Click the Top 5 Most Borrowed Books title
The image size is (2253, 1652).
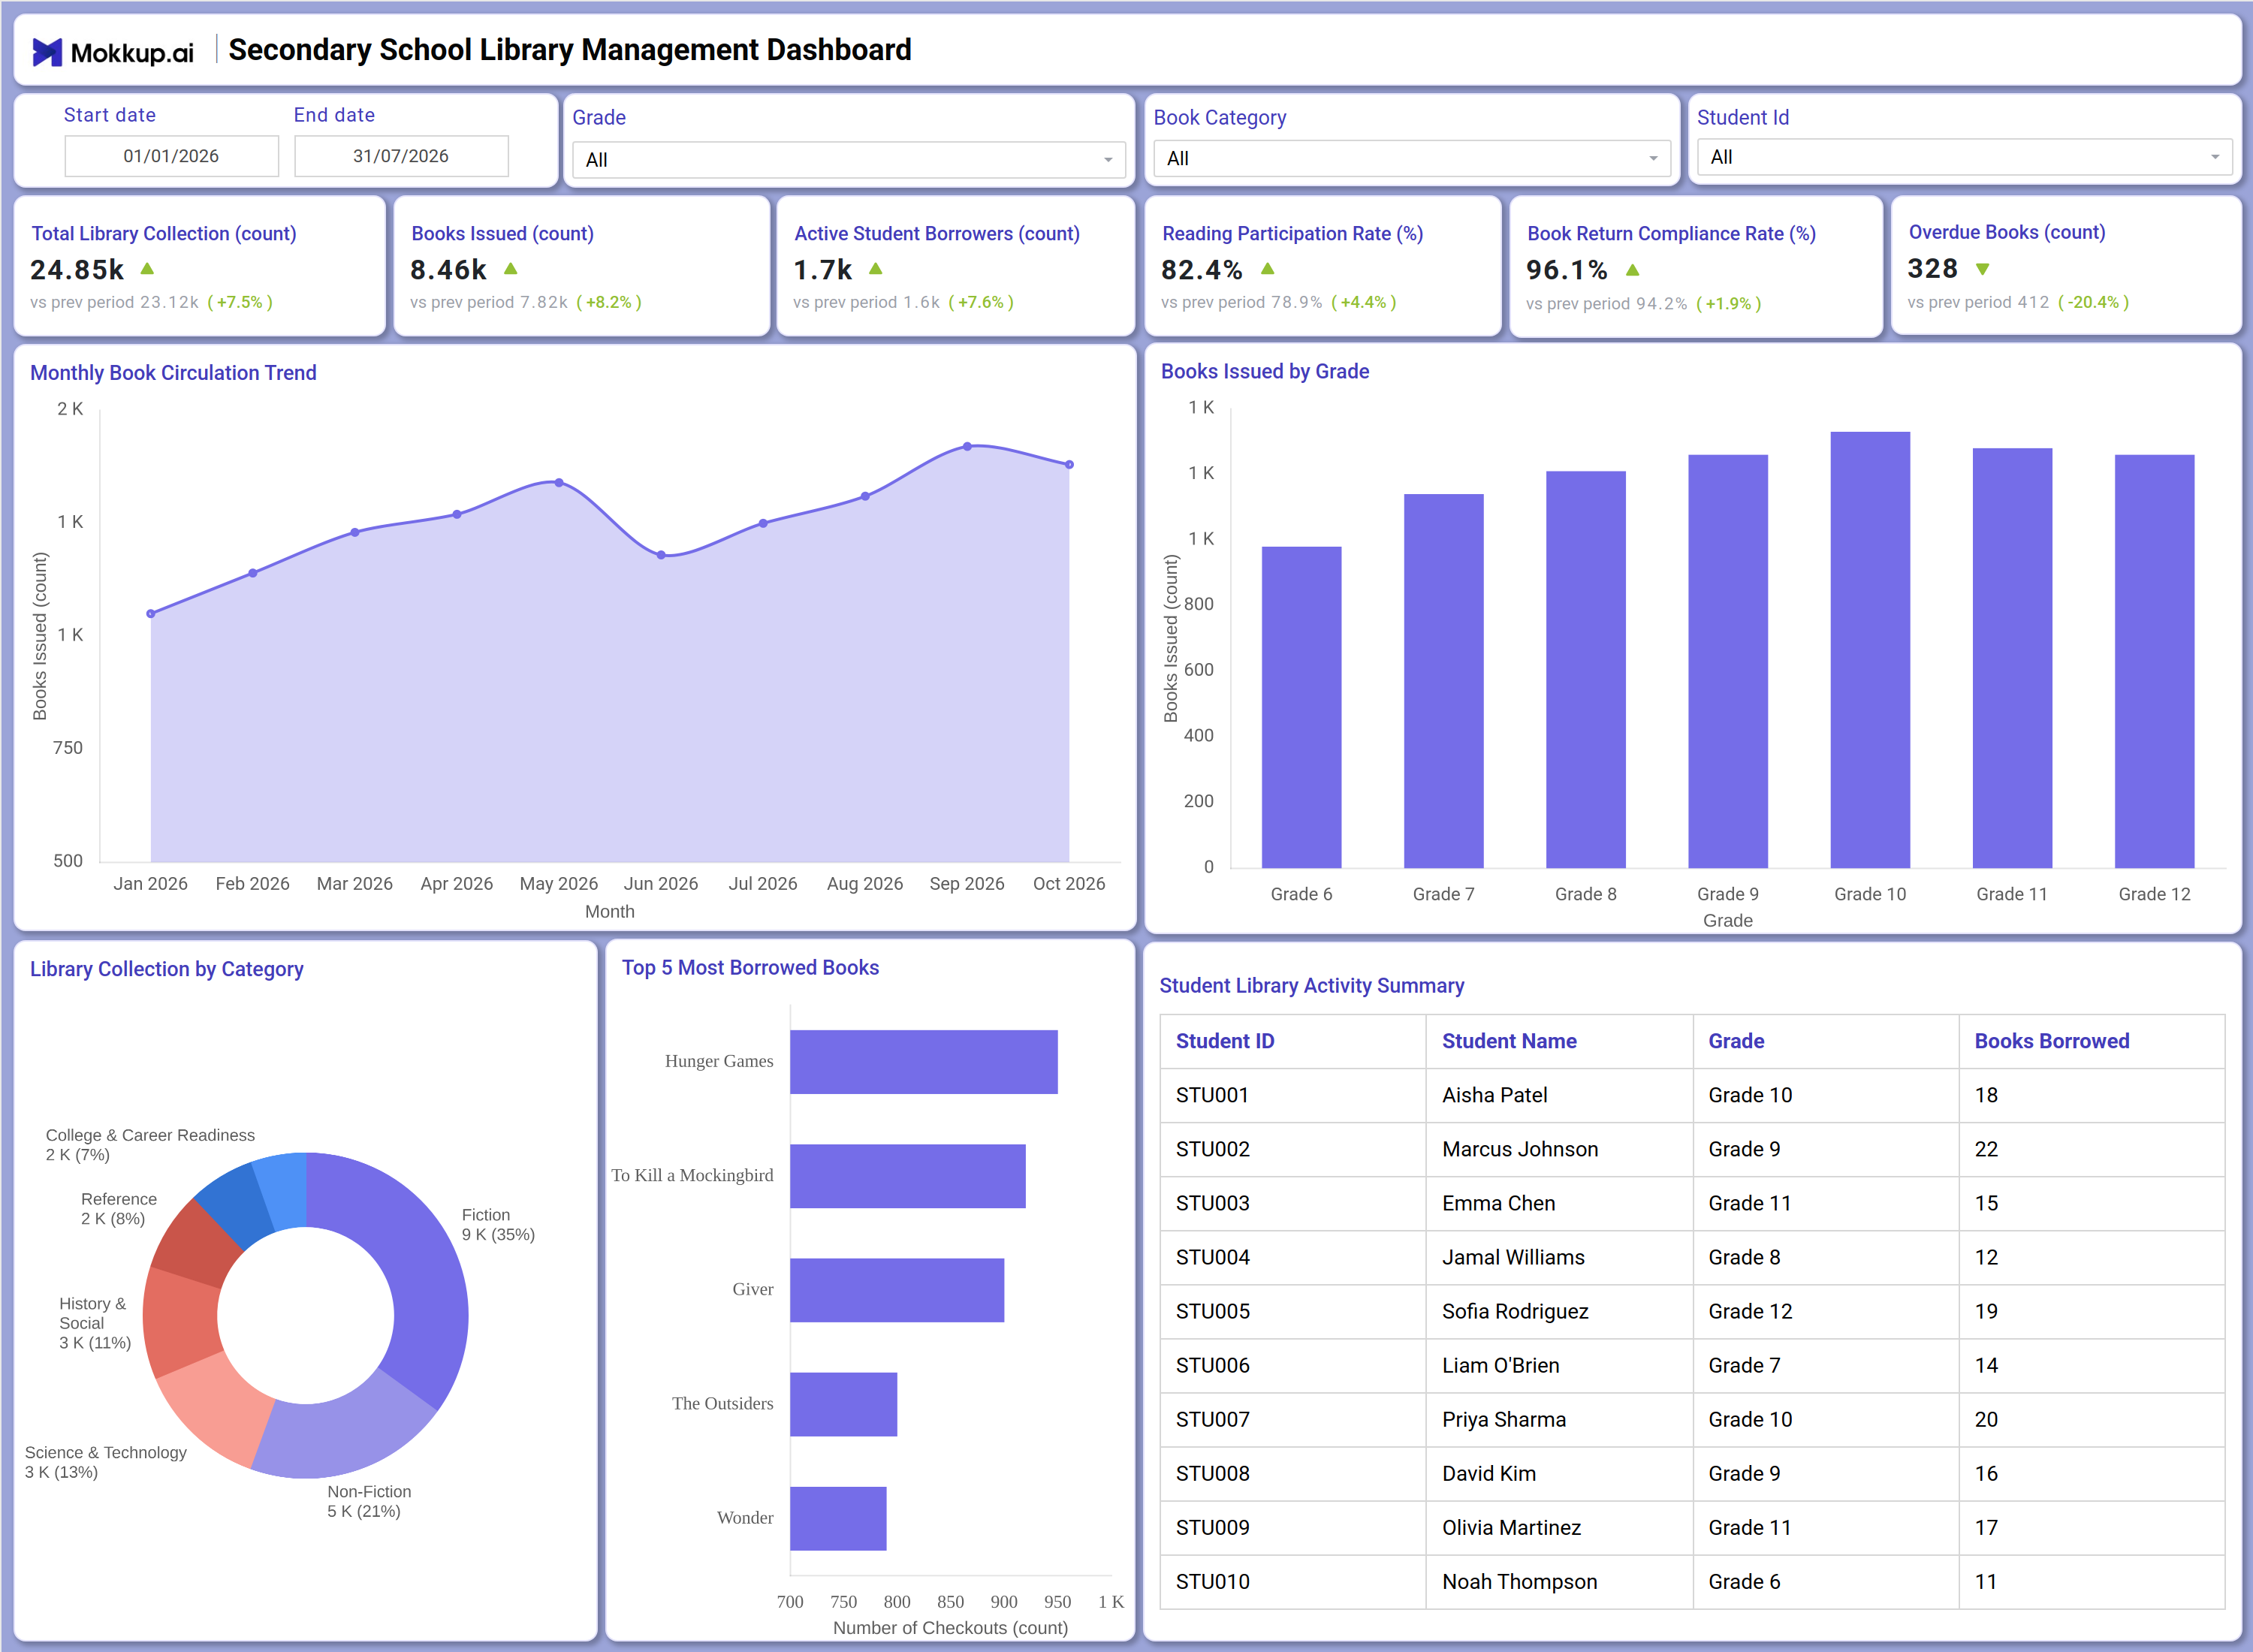point(750,967)
